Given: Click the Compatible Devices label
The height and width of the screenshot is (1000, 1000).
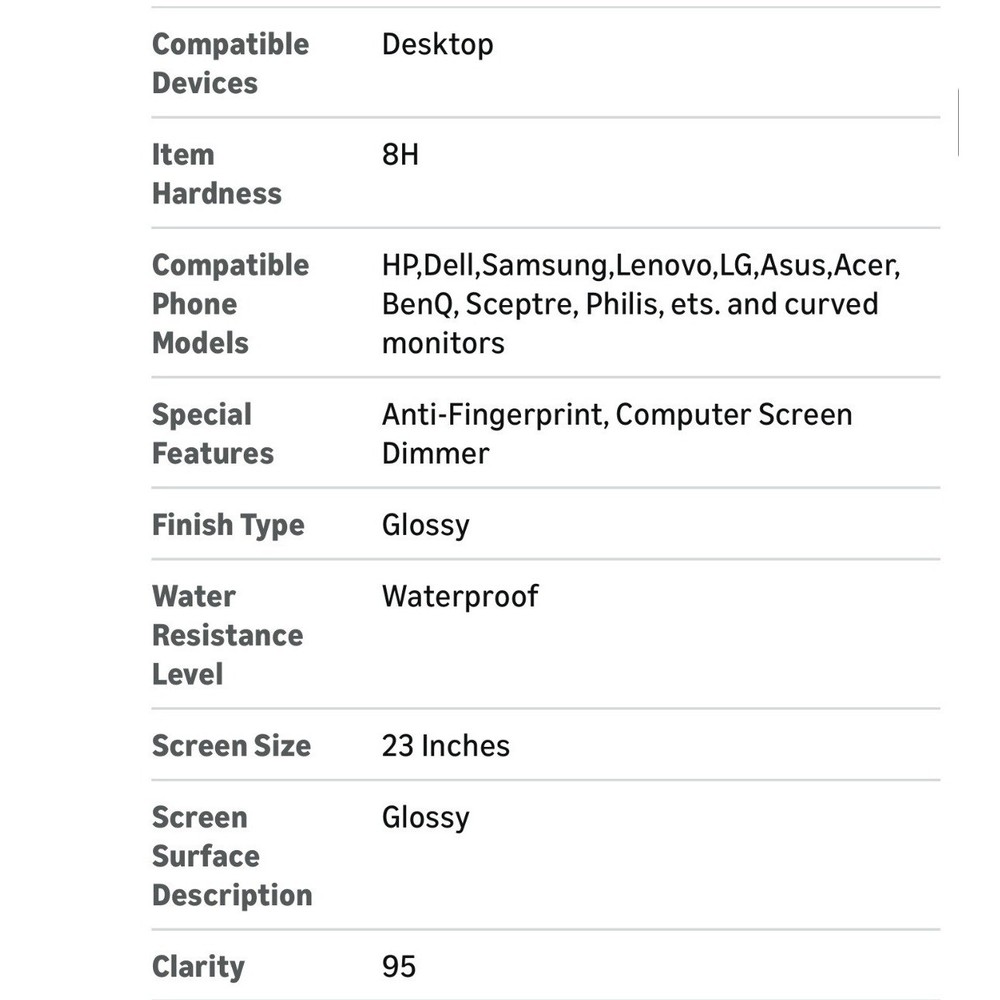Looking at the screenshot, I should [230, 64].
